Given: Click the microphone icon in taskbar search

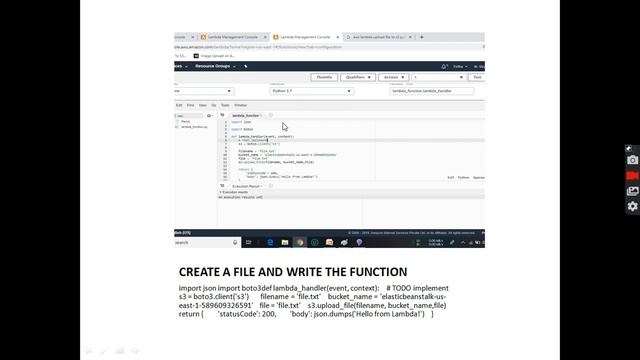Looking at the screenshot, I should pyautogui.click(x=235, y=242).
